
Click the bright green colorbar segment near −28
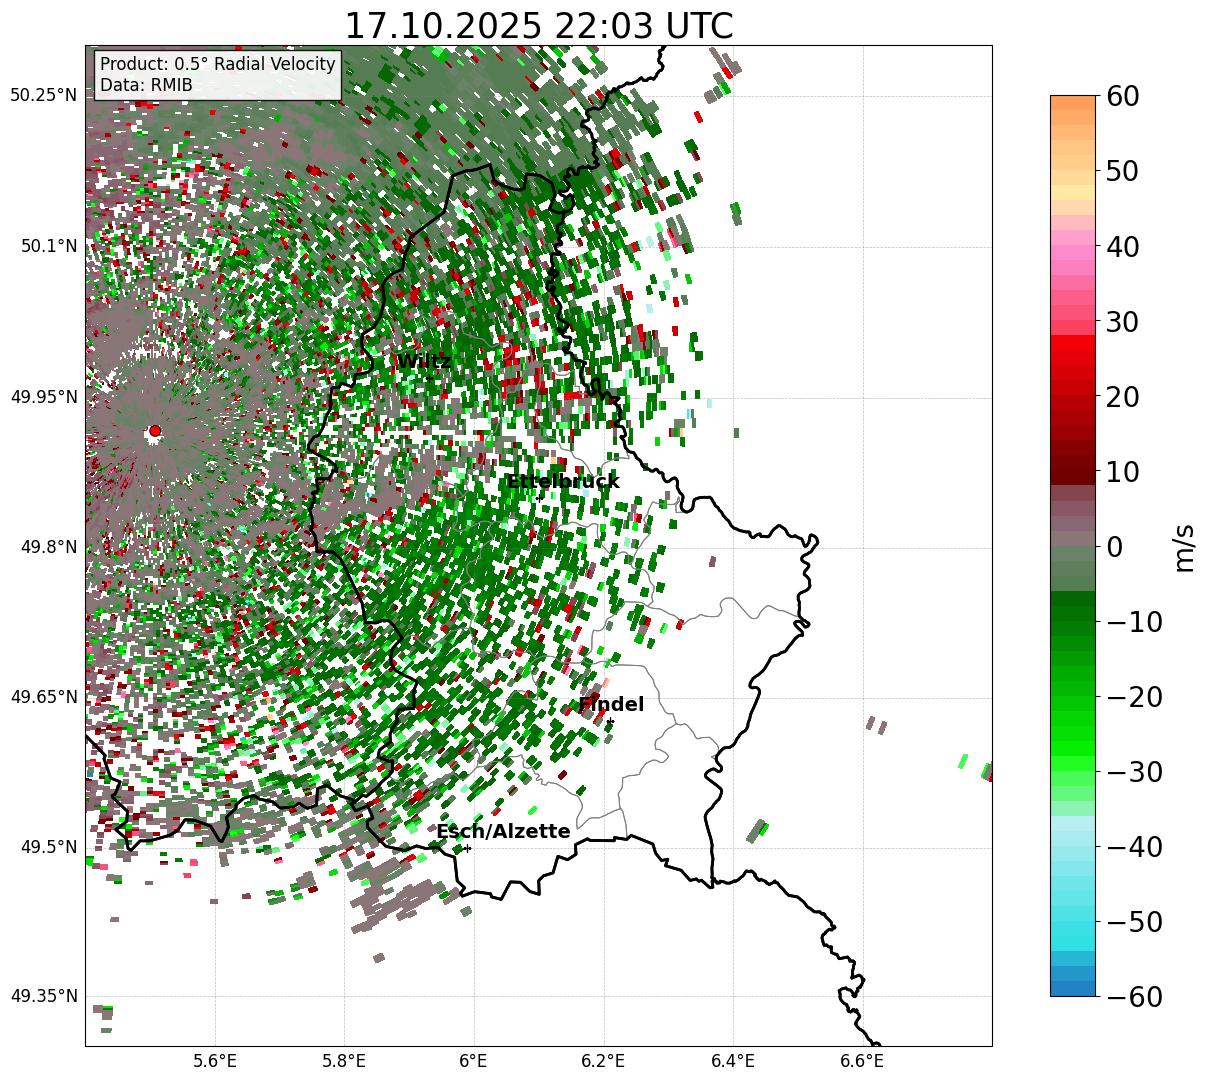point(1073,762)
